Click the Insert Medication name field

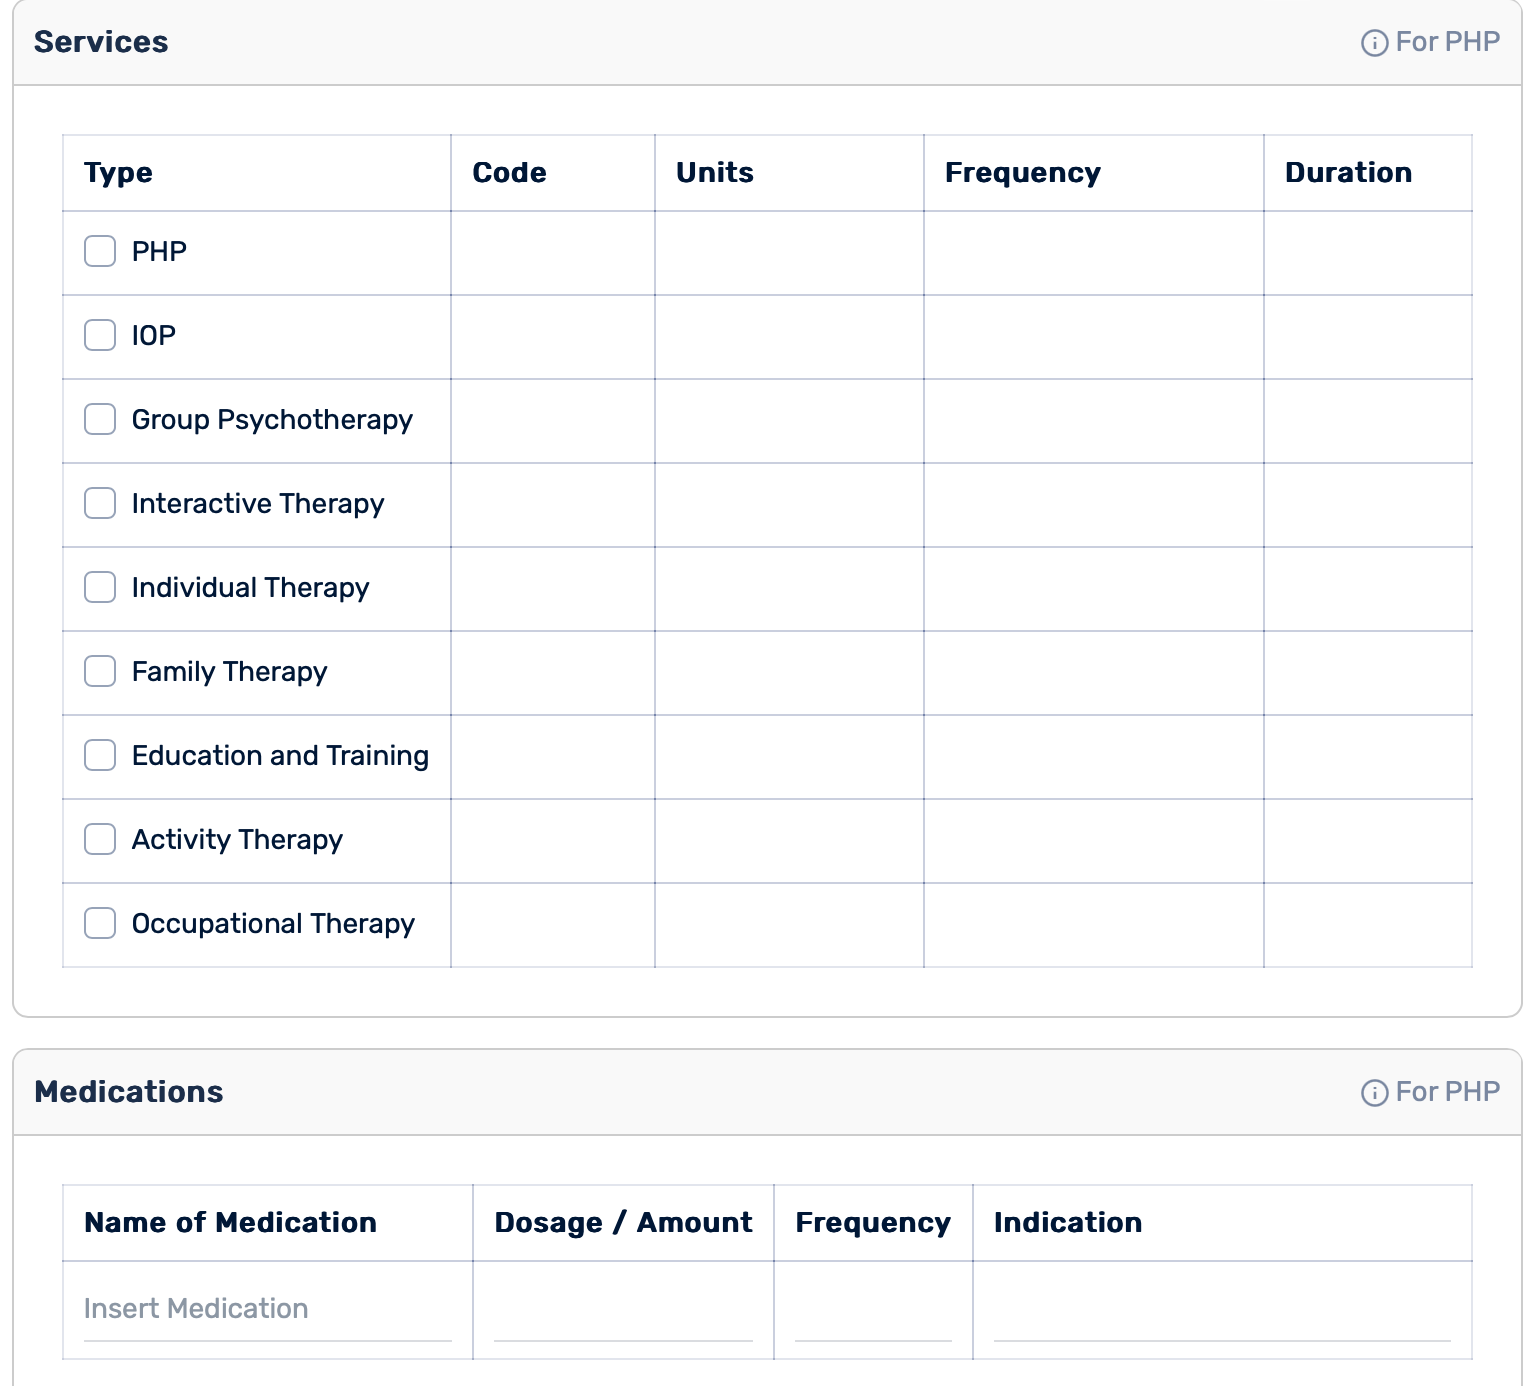click(x=267, y=1309)
